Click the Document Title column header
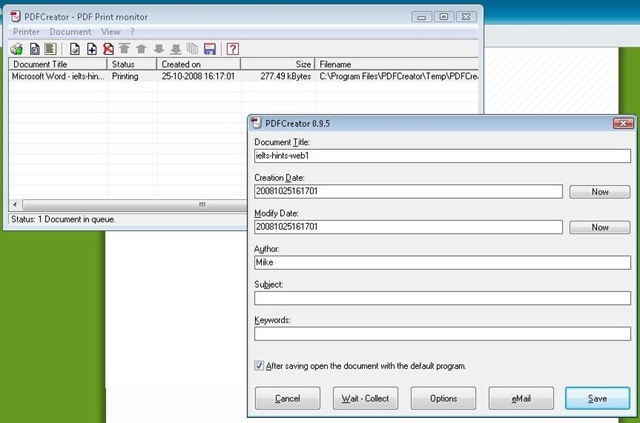The height and width of the screenshot is (423, 640). (58, 64)
